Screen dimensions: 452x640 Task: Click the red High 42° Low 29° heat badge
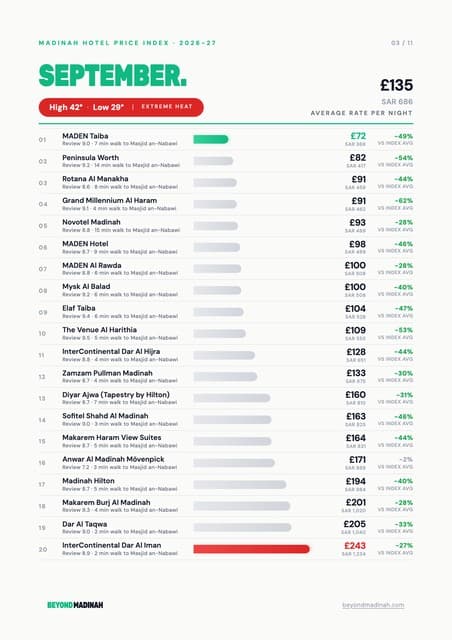point(121,107)
